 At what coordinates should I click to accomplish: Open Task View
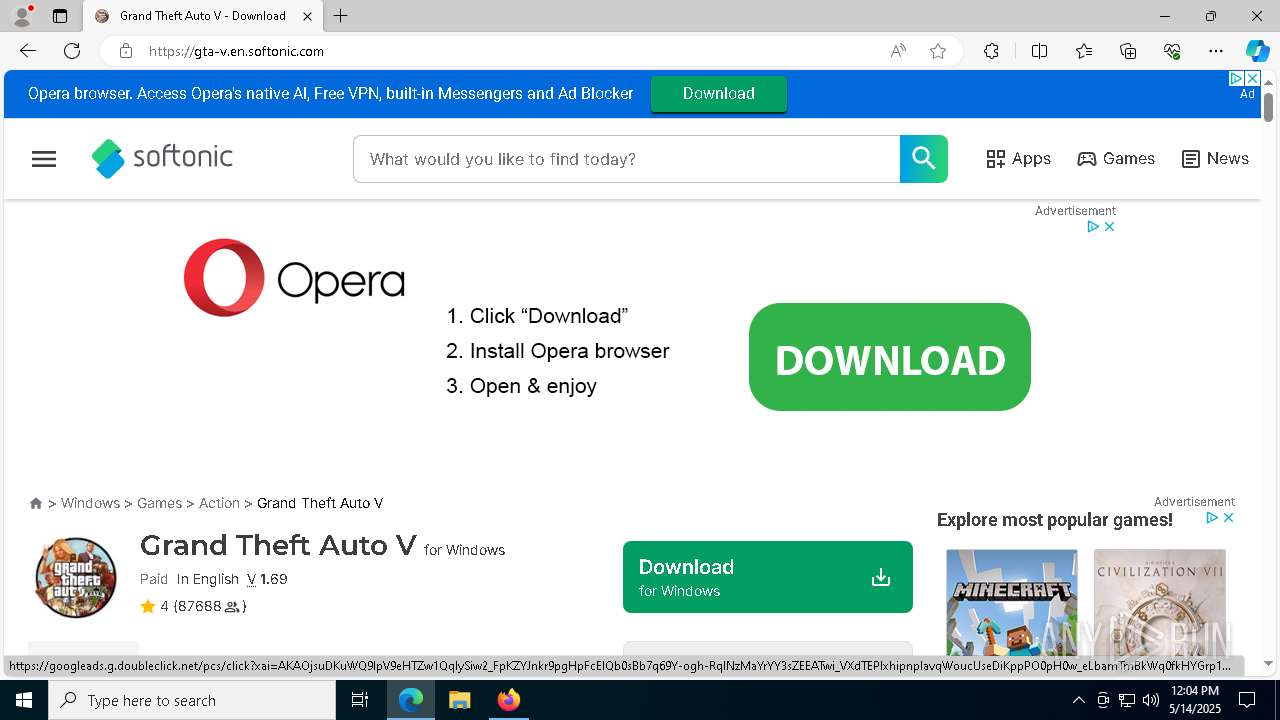tap(360, 700)
